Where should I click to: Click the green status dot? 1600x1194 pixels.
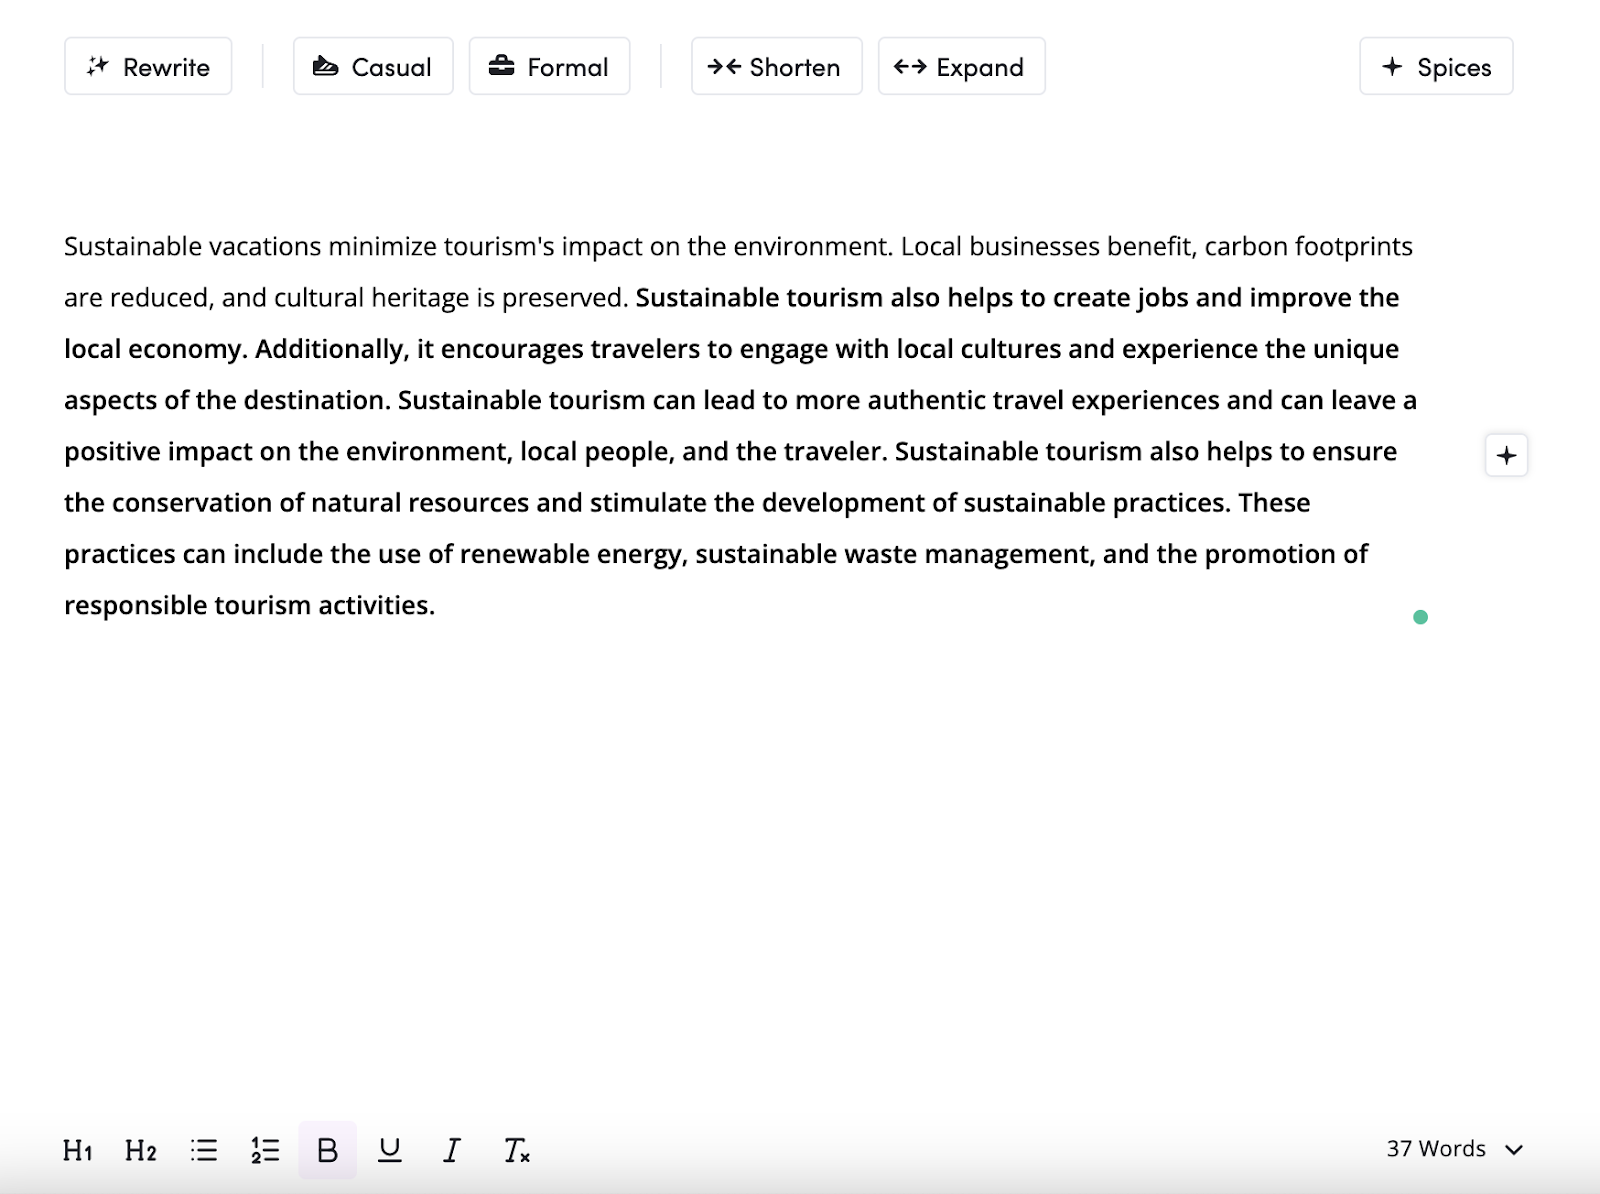(x=1420, y=617)
